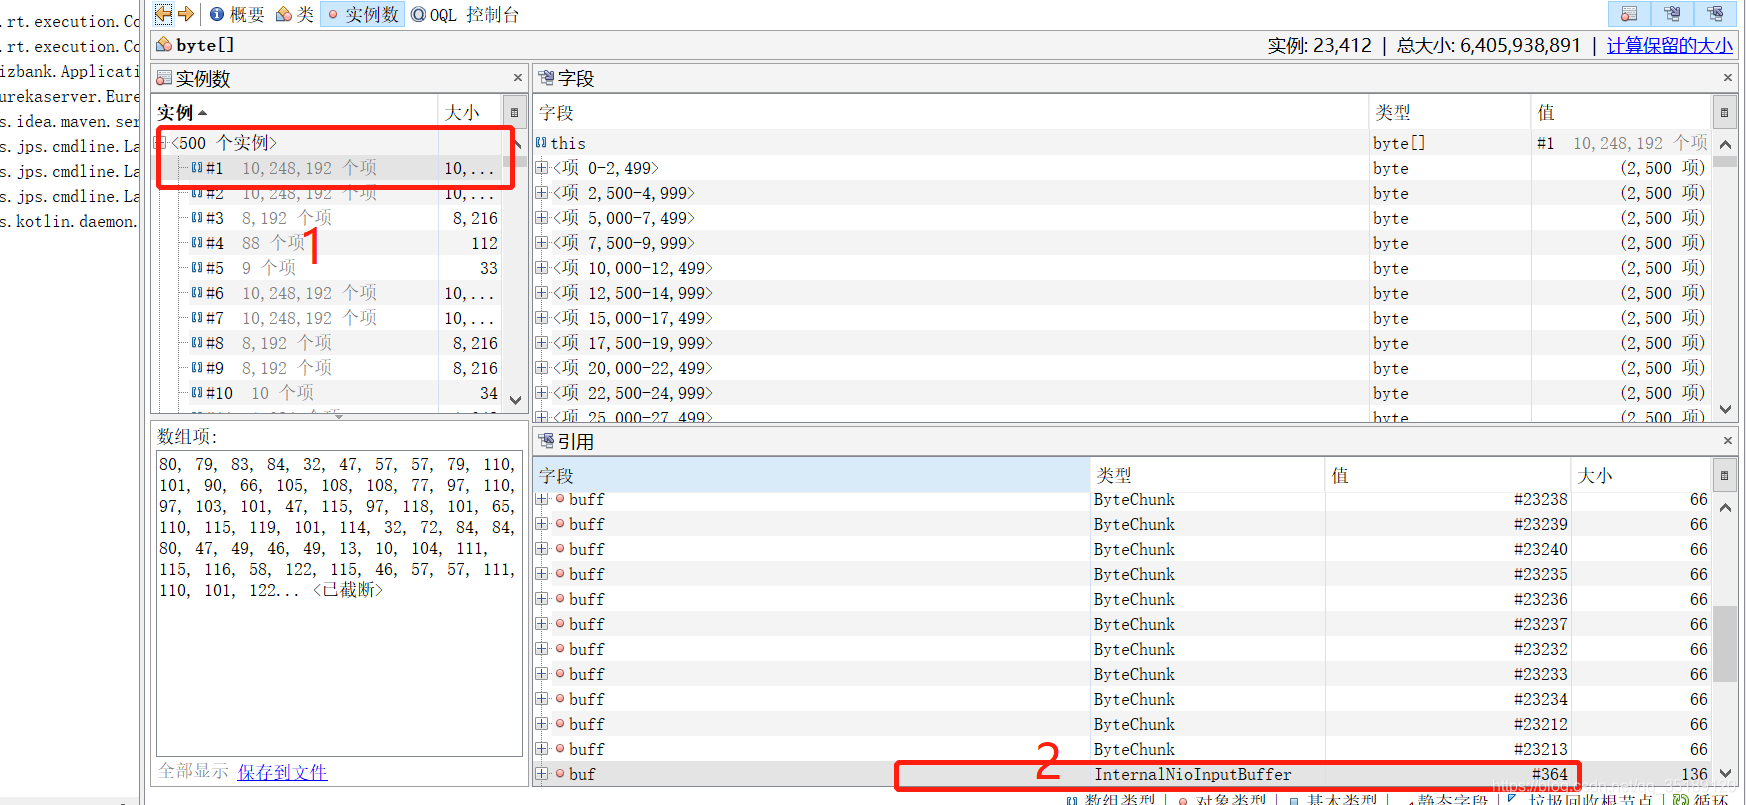Select the 实例数 instances tab
Screen dimensions: 1746x805
363,14
